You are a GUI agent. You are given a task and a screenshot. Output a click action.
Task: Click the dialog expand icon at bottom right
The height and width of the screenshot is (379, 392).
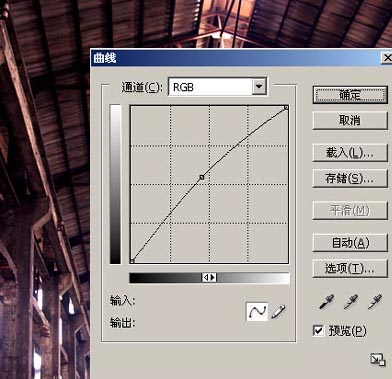[378, 360]
